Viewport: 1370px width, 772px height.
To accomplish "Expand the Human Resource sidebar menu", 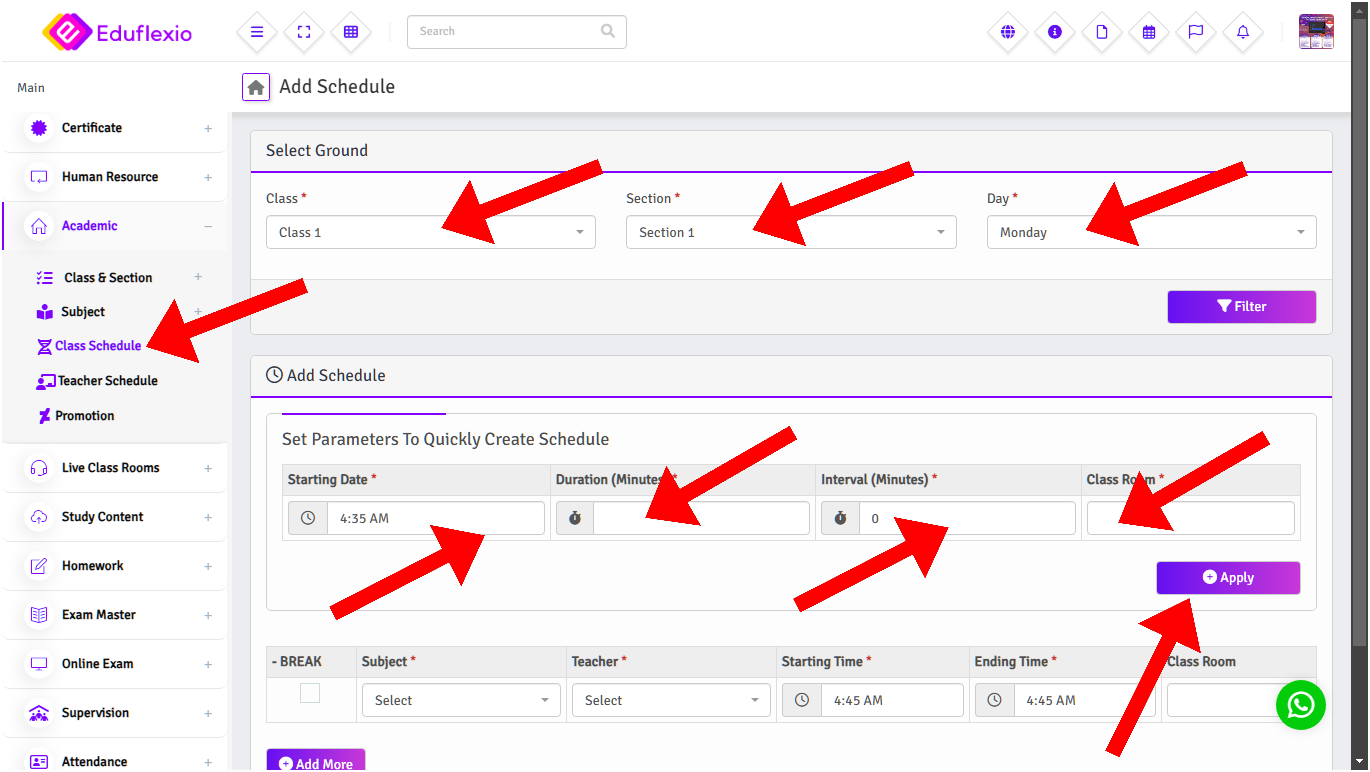I will pyautogui.click(x=110, y=177).
